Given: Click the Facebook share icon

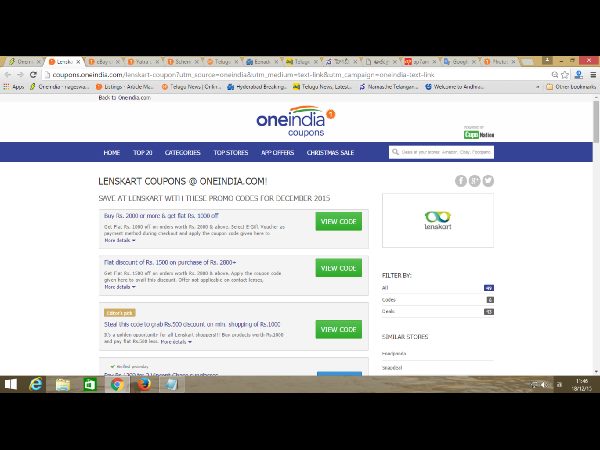Looking at the screenshot, I should pos(461,181).
